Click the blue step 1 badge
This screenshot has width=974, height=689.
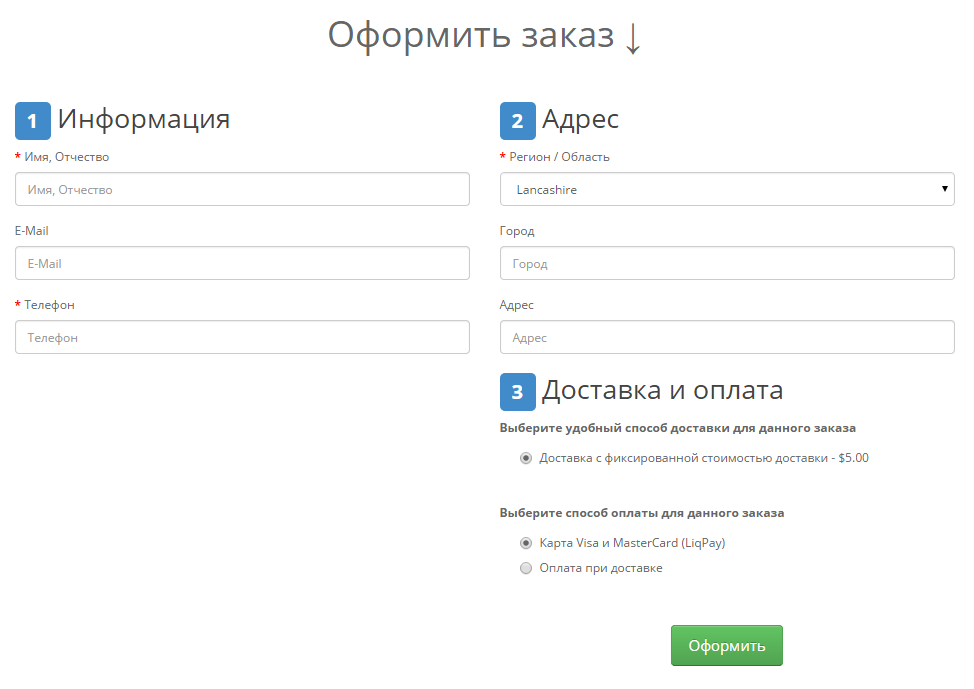pos(32,120)
